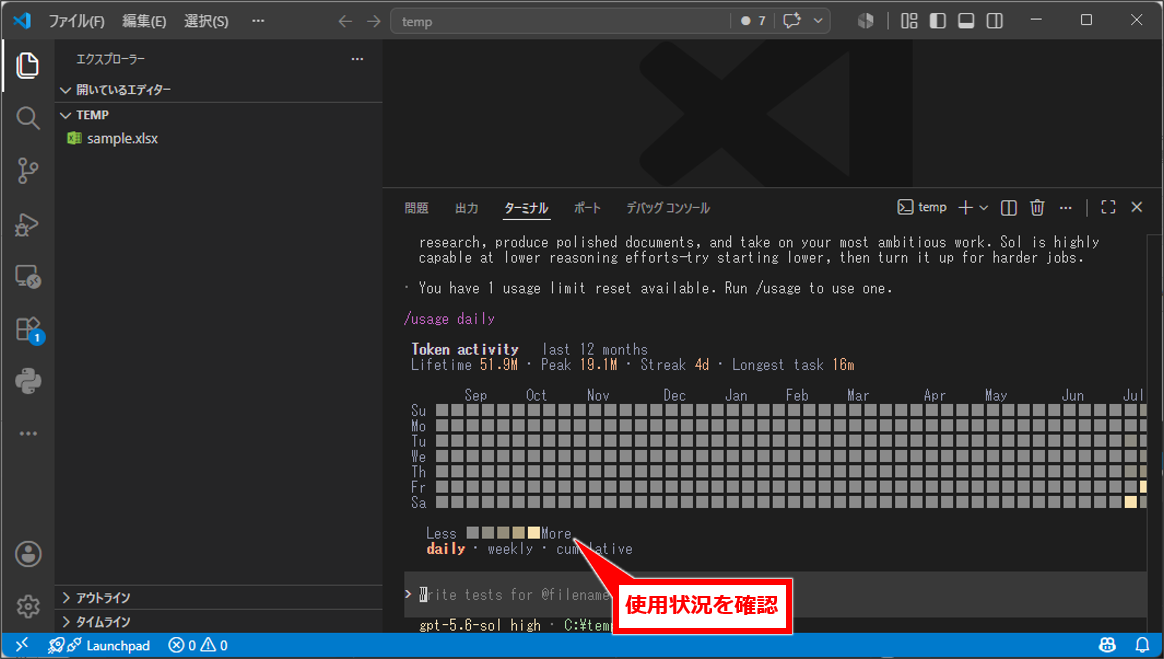Image resolution: width=1164 pixels, height=659 pixels.
Task: Switch to the Output tab (出力)
Action: tap(466, 208)
